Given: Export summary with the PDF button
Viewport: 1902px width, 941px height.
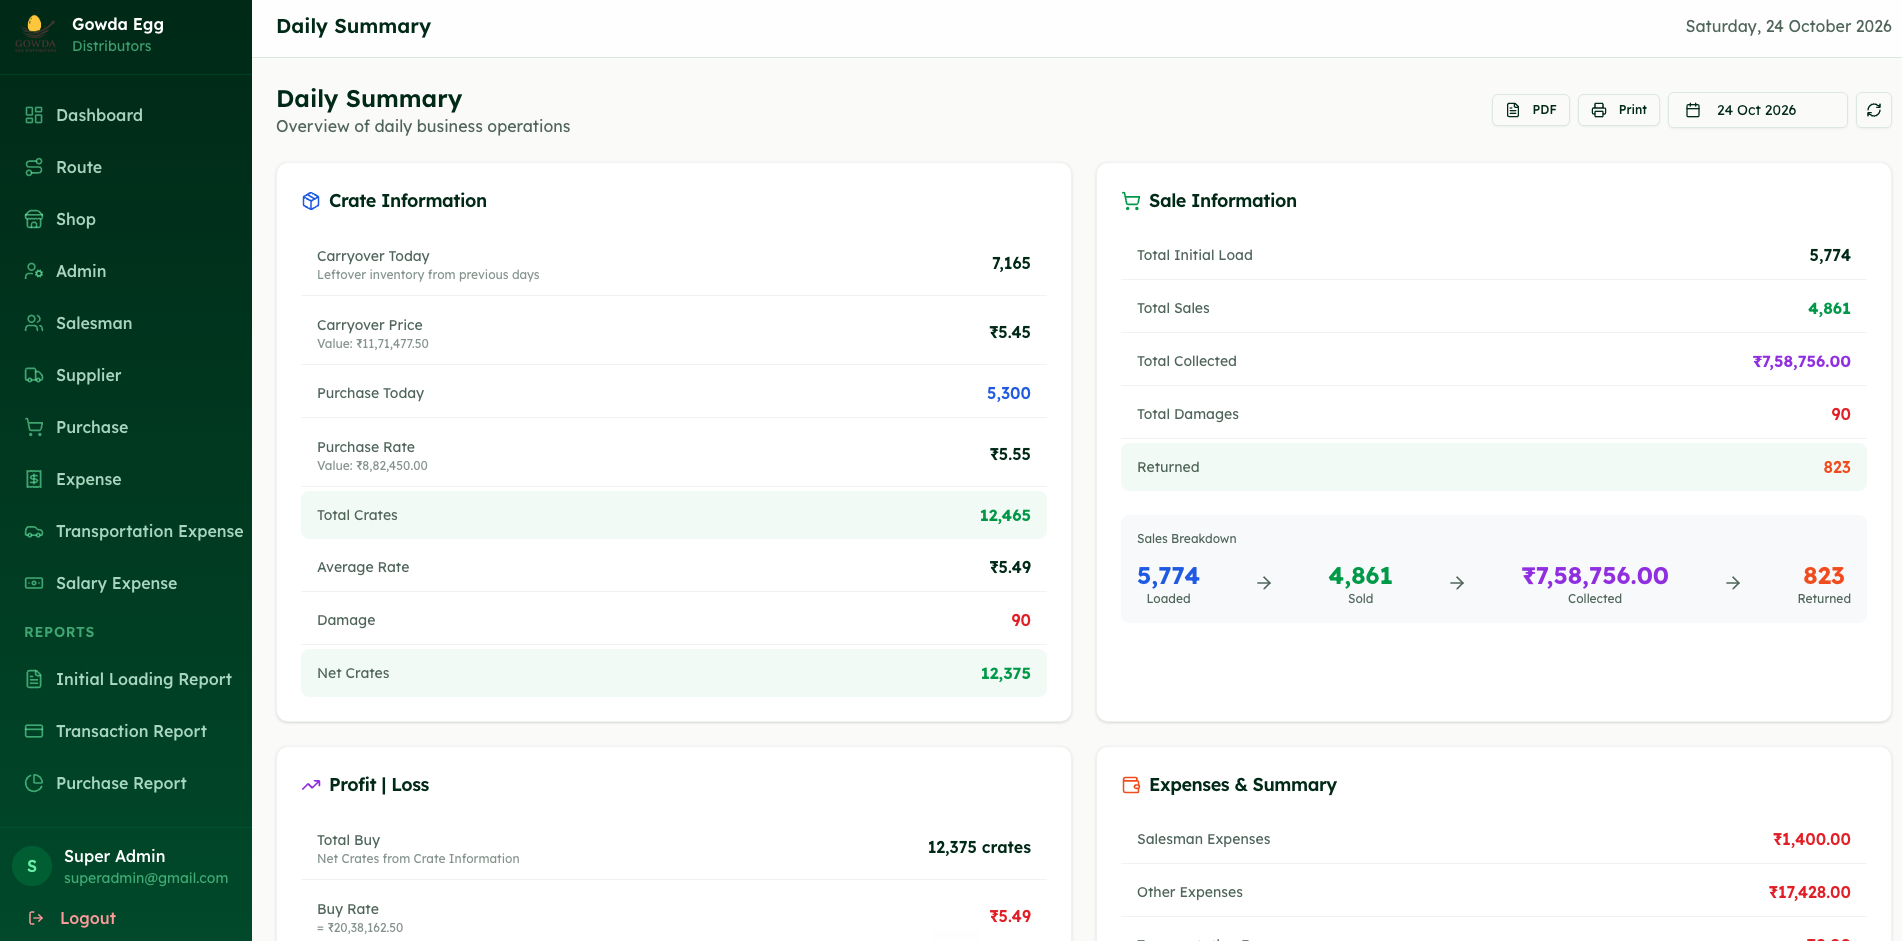Looking at the screenshot, I should tap(1531, 110).
